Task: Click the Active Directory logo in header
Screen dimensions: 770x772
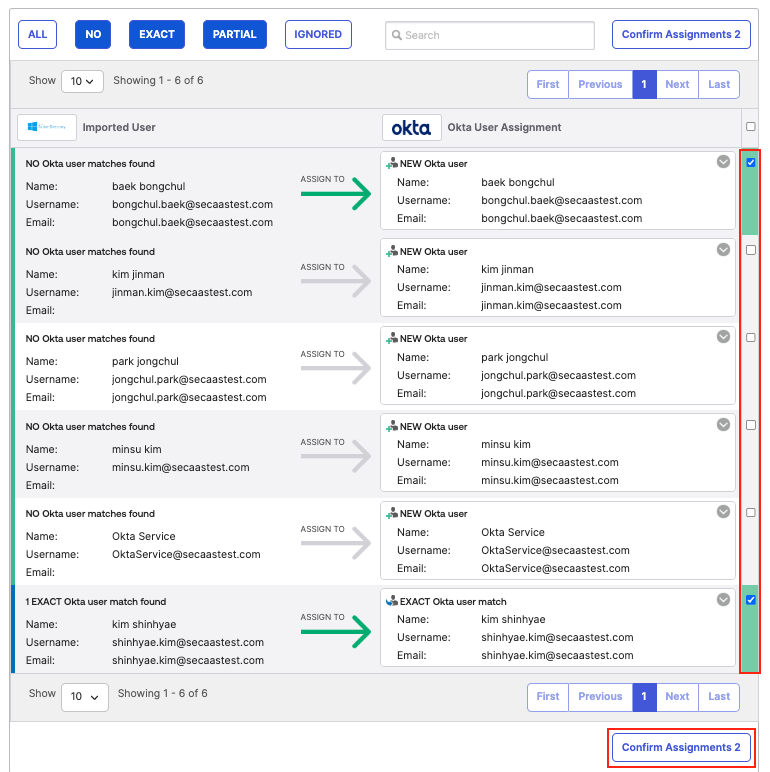Action: 46,128
